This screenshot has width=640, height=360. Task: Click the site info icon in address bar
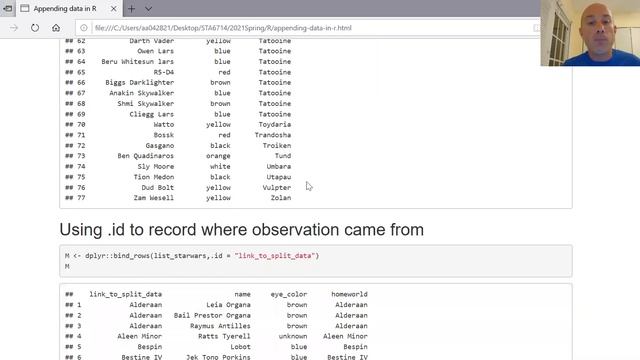[x=84, y=28]
